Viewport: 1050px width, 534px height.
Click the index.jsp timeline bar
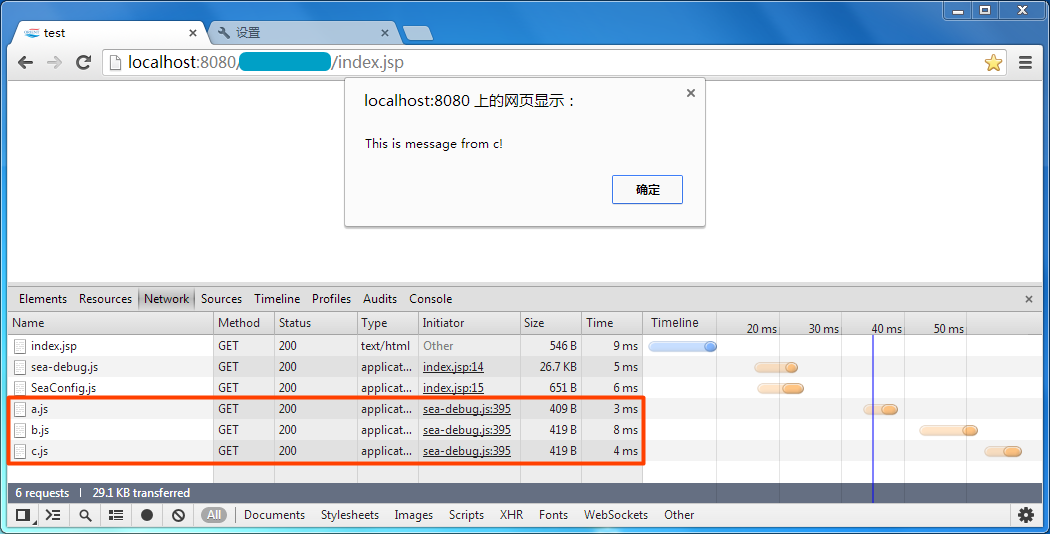(x=682, y=346)
